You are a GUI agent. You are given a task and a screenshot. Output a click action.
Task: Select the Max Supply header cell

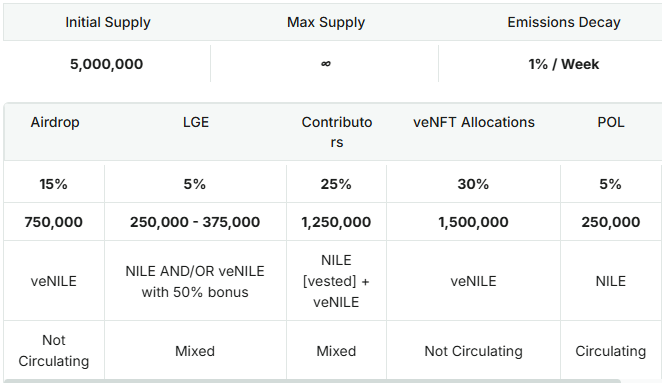pyautogui.click(x=326, y=22)
